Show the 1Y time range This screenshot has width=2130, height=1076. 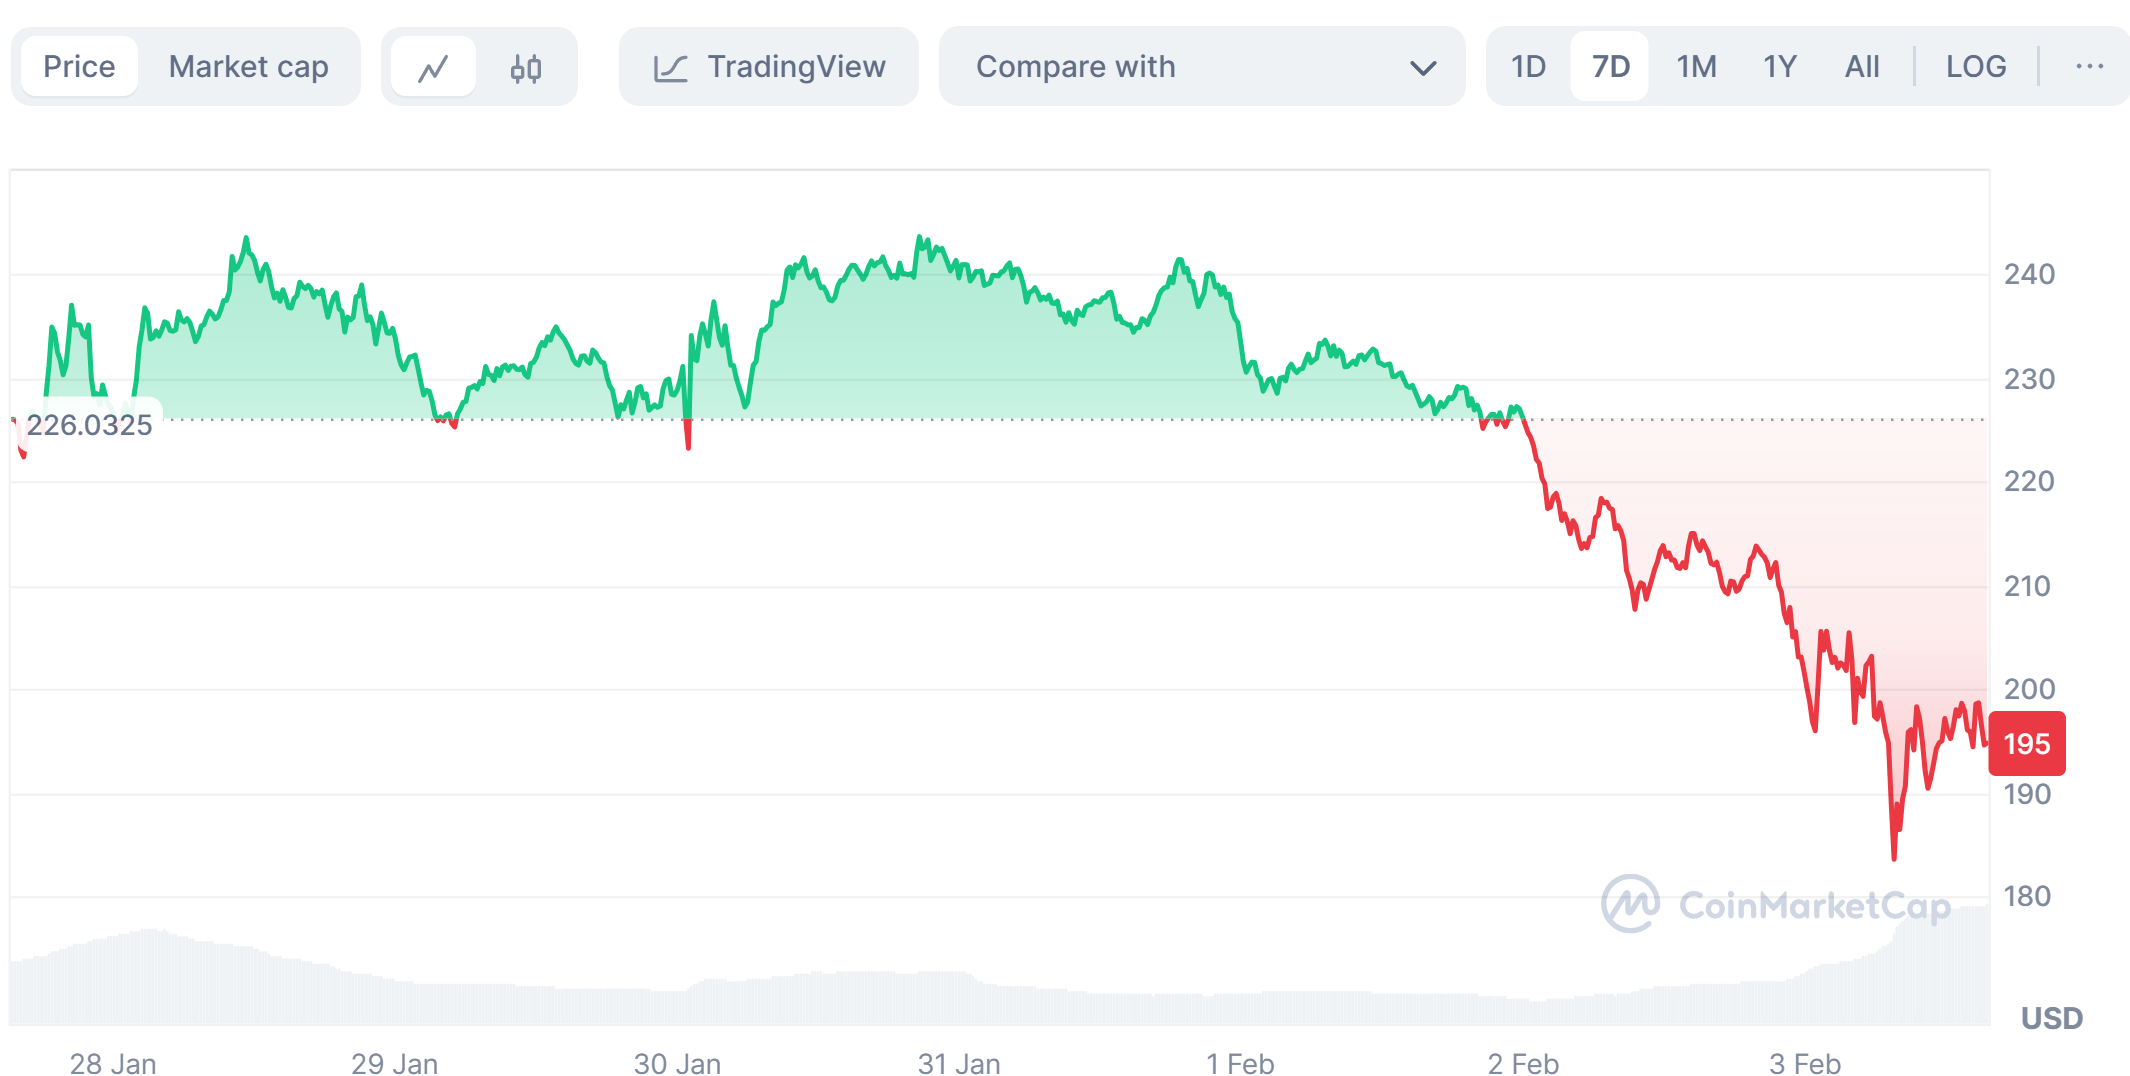tap(1779, 67)
